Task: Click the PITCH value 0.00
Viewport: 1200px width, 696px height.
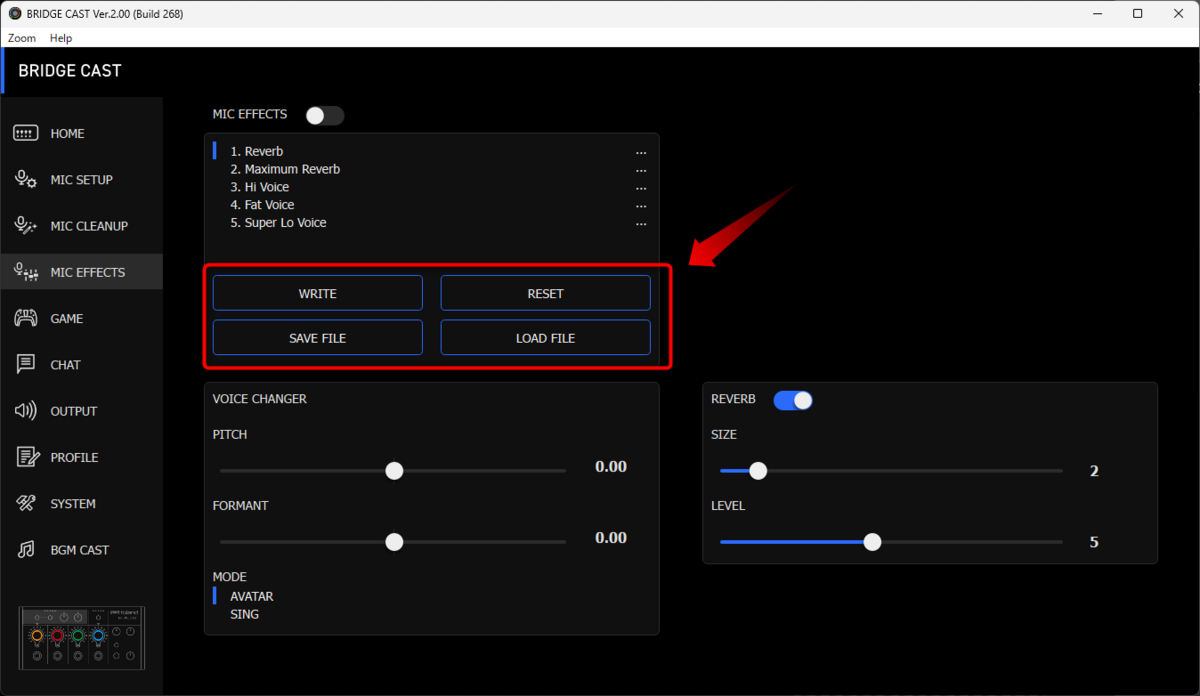Action: (611, 467)
